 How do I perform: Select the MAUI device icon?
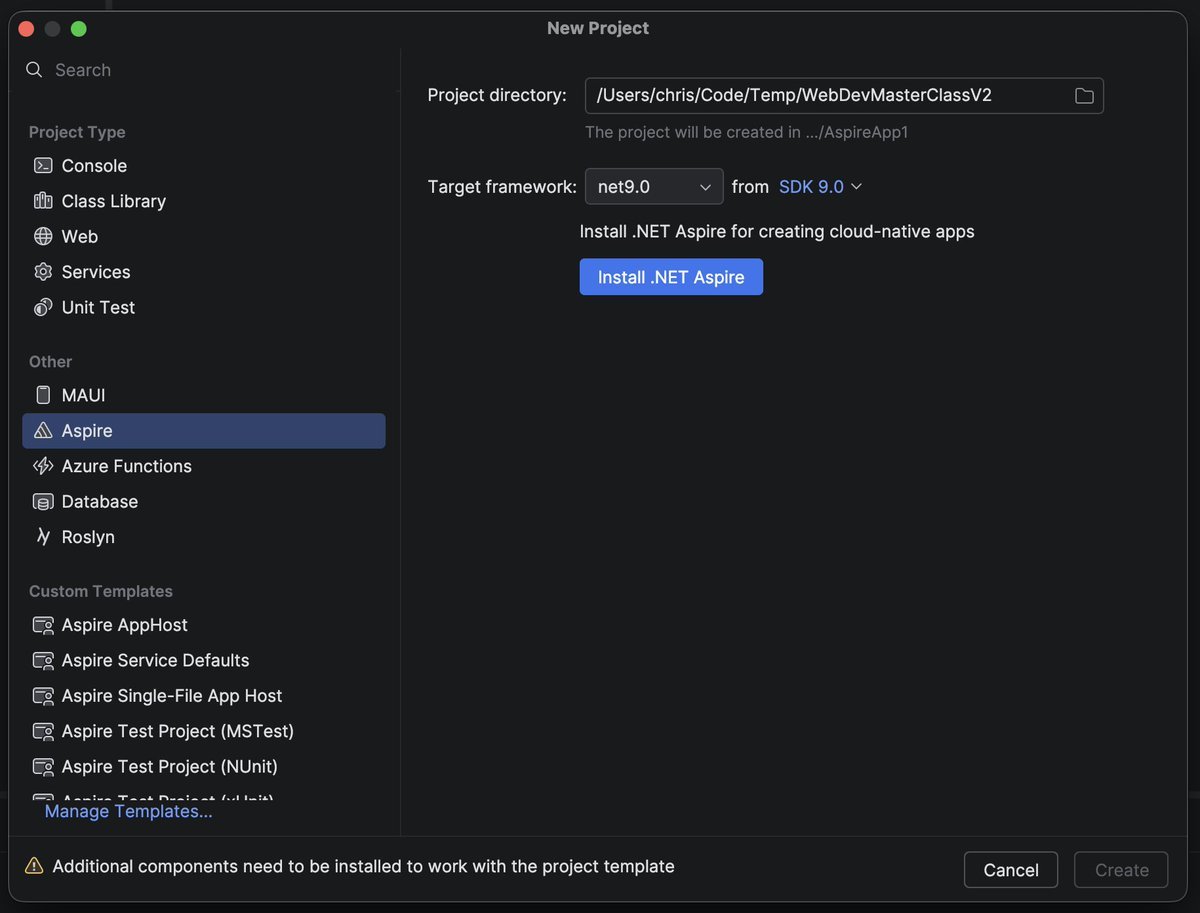[43, 396]
